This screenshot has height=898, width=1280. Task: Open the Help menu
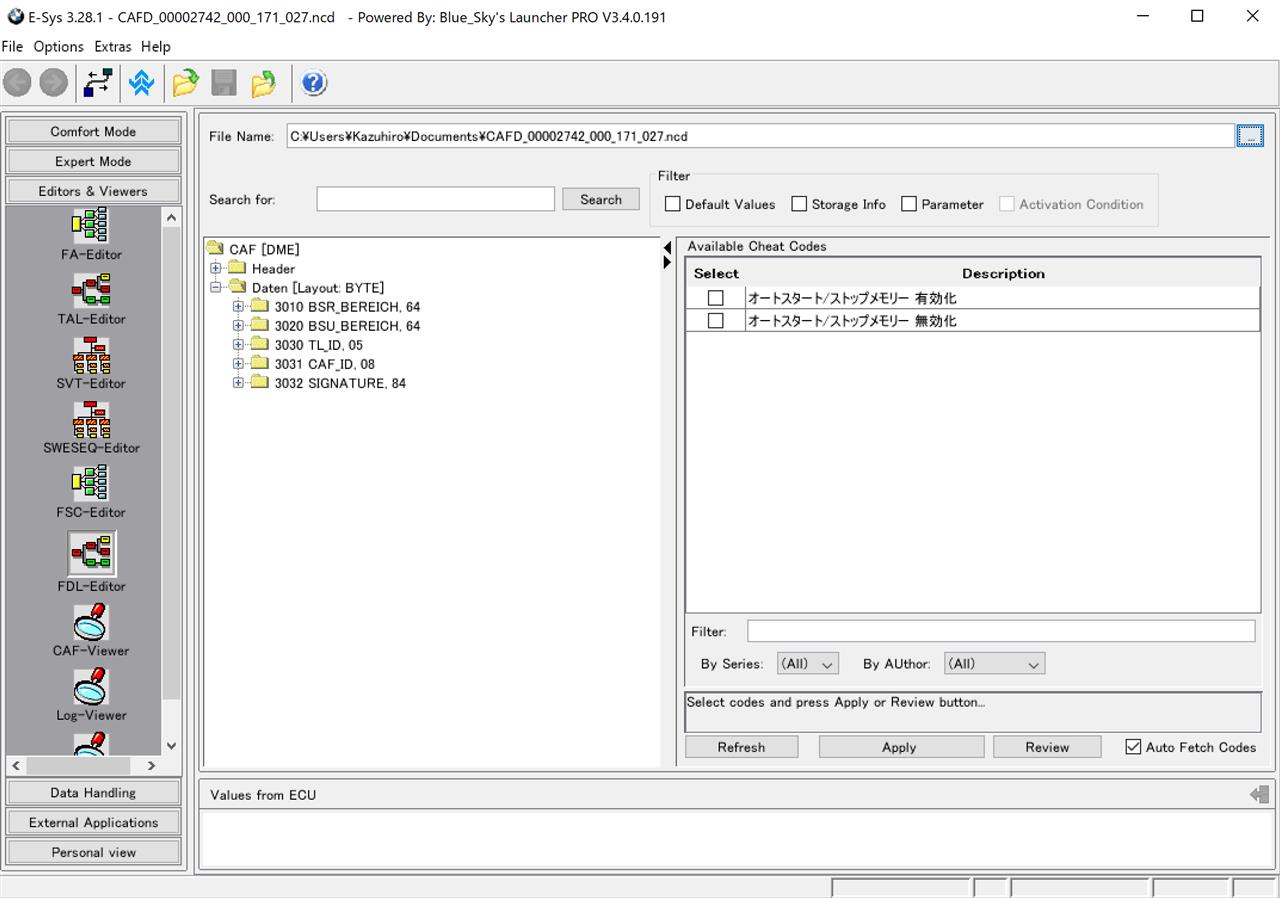(156, 46)
